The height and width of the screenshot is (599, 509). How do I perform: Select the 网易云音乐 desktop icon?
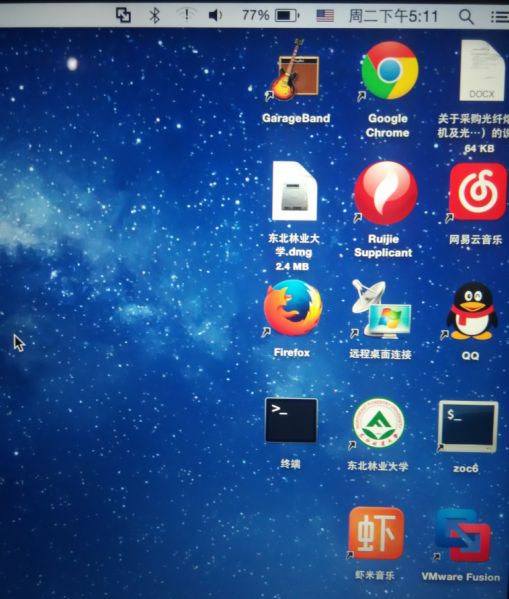(x=478, y=191)
